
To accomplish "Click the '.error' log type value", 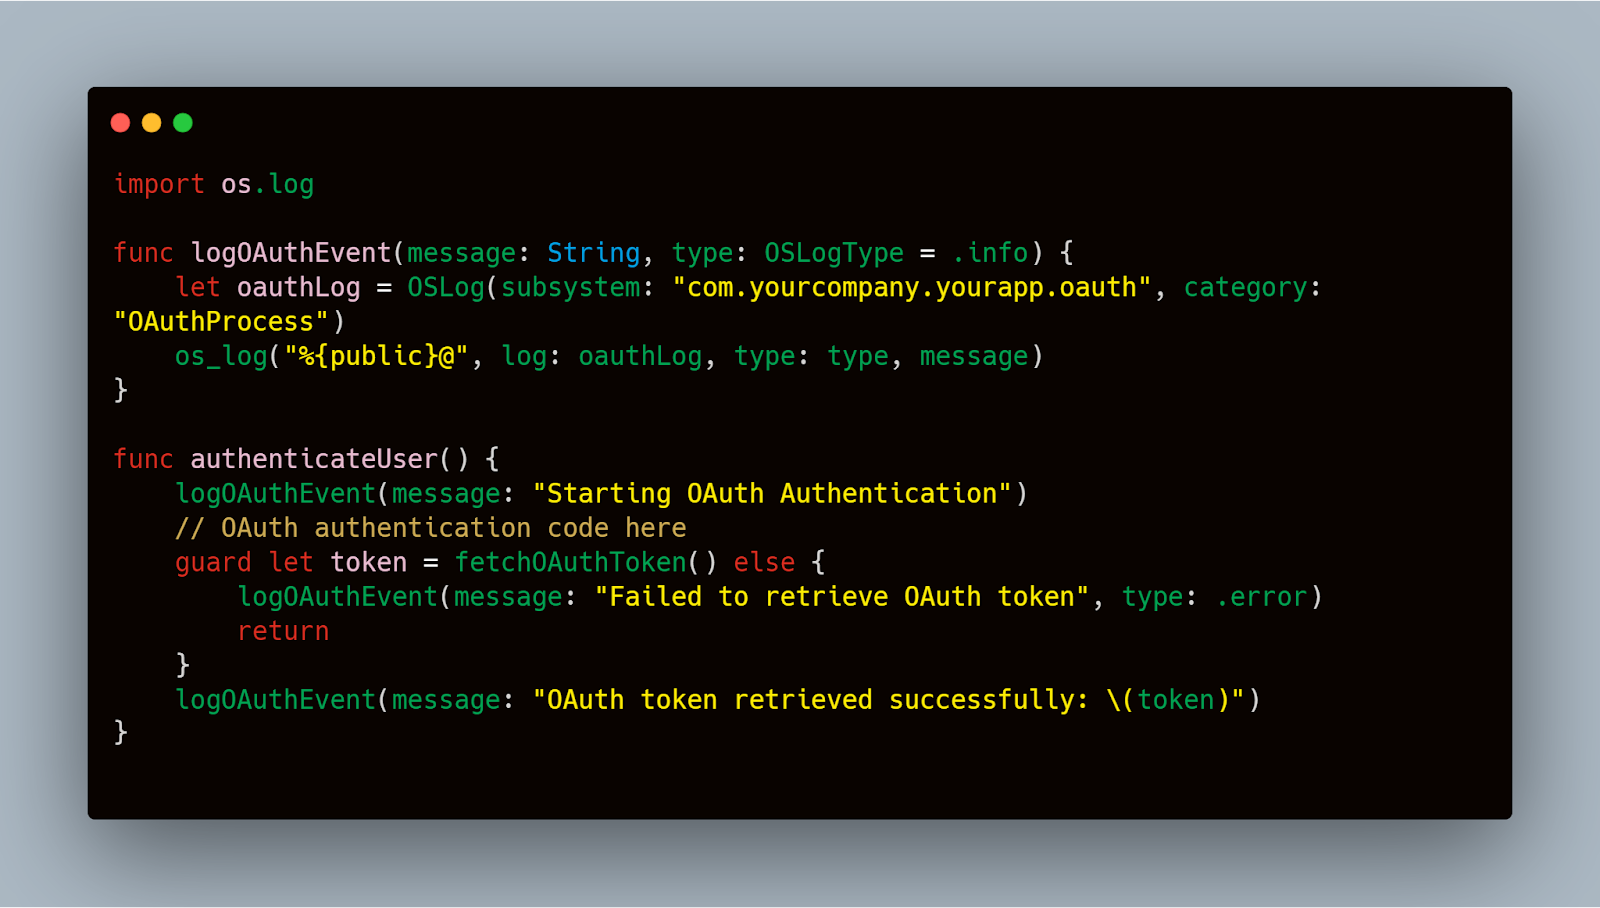I will (1262, 597).
